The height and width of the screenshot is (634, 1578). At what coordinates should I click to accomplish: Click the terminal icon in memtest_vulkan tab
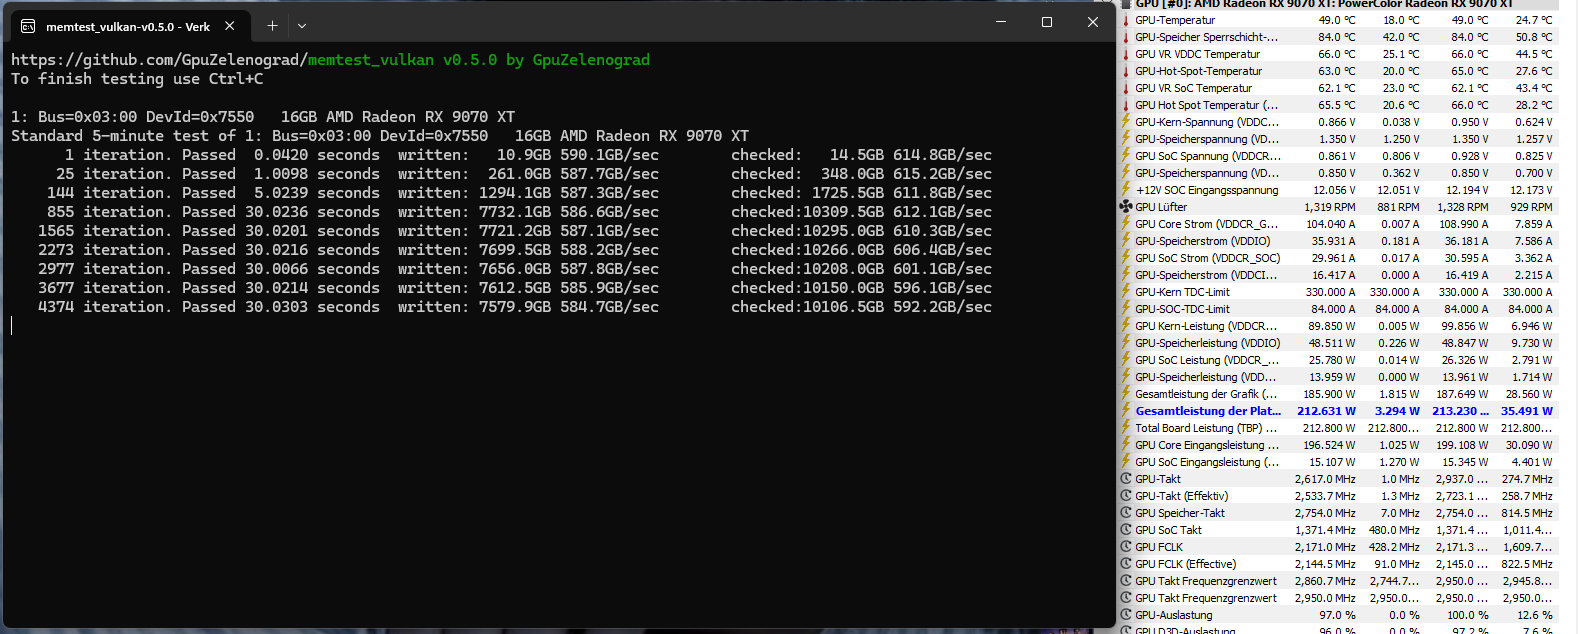pyautogui.click(x=28, y=26)
